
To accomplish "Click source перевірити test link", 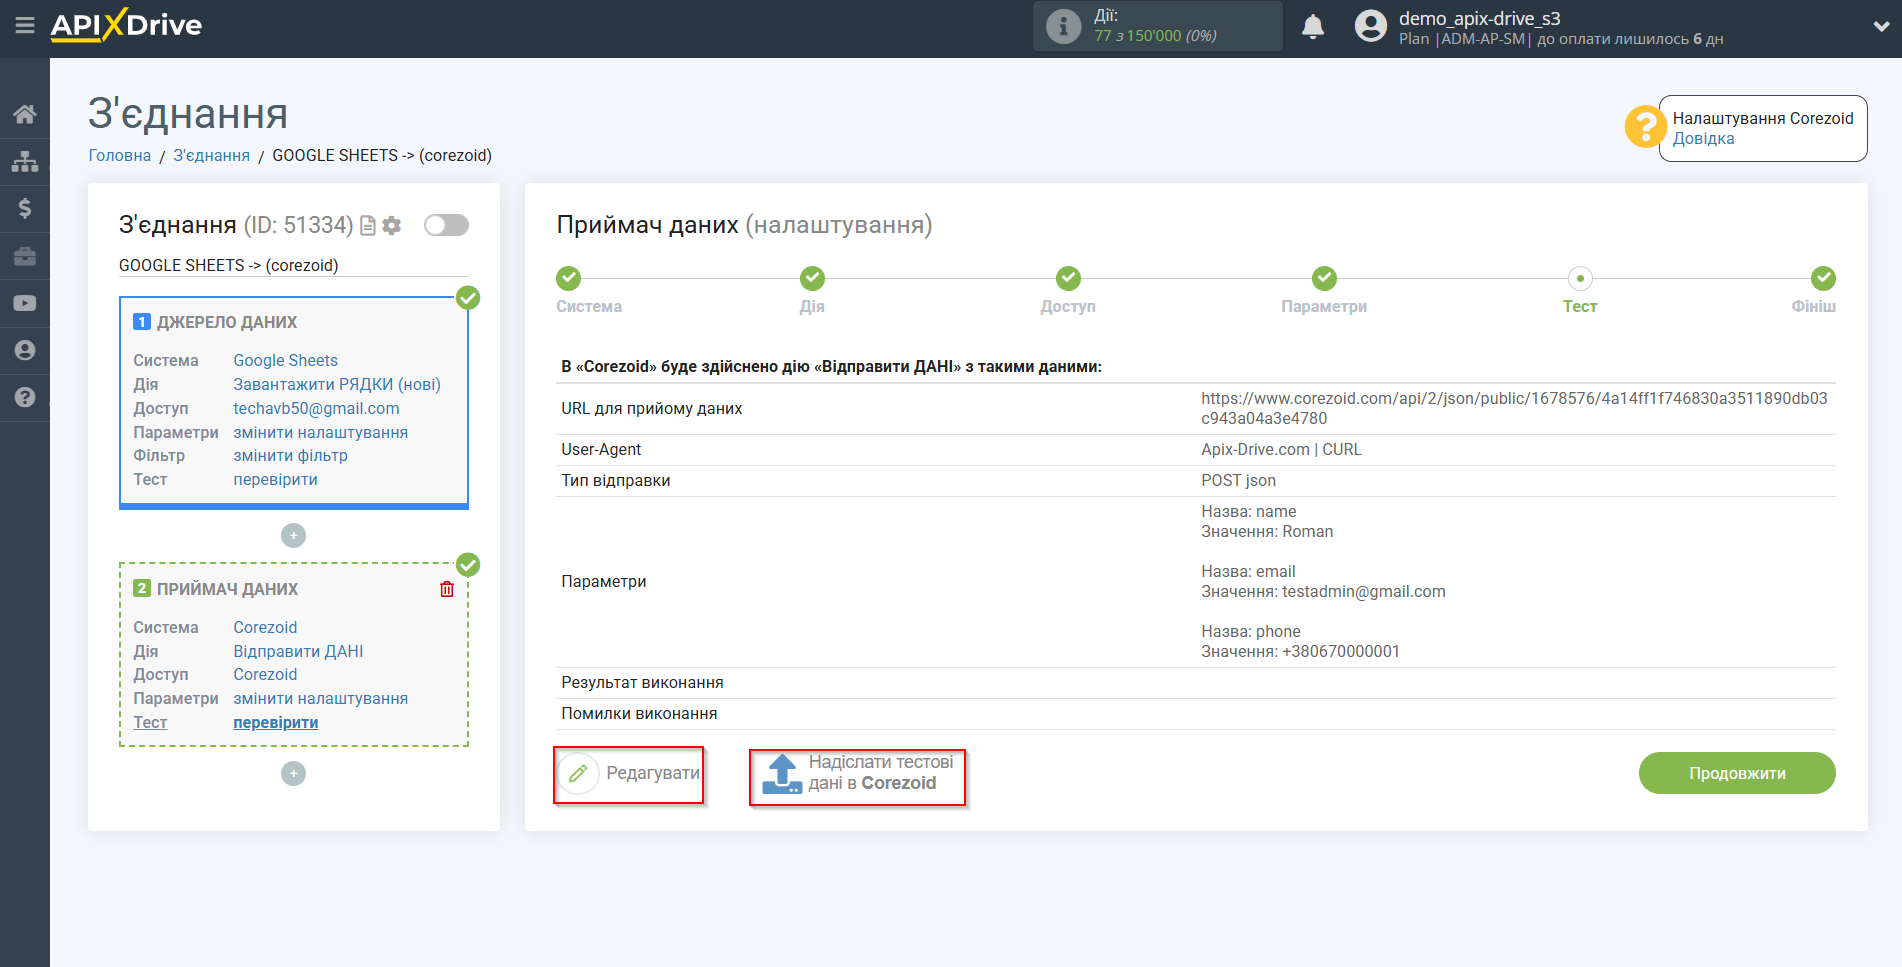I will click(x=275, y=479).
